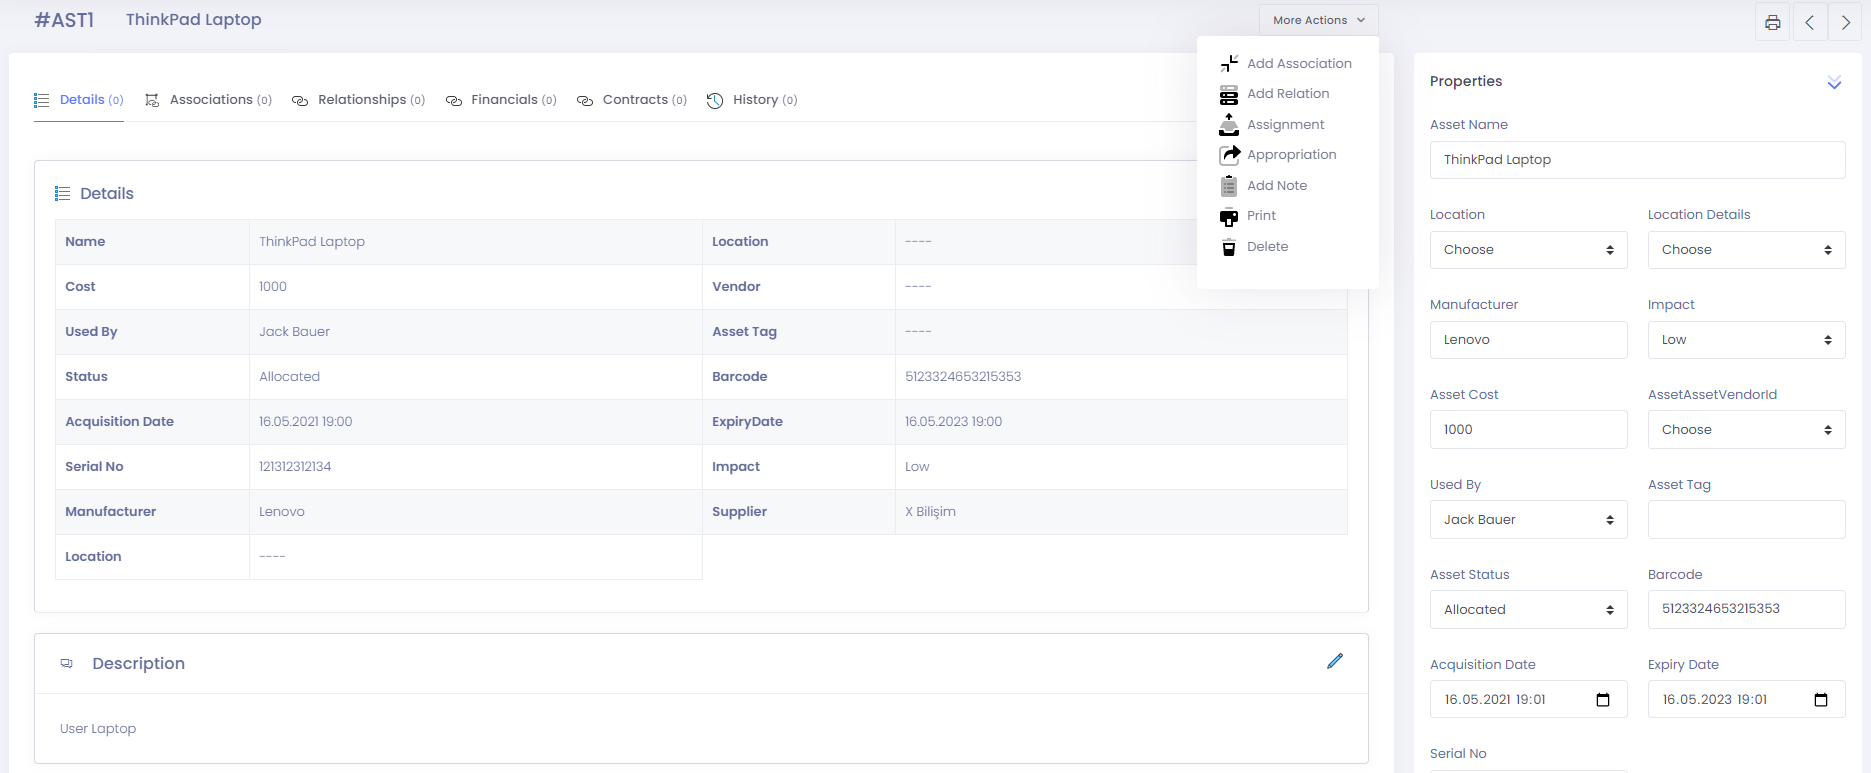Click the Asset Tag input field

[x=1746, y=520]
